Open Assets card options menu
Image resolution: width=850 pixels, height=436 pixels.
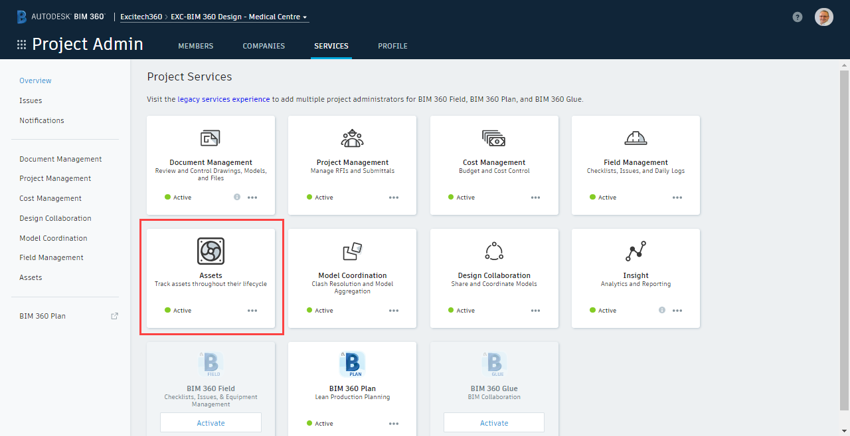coord(252,310)
